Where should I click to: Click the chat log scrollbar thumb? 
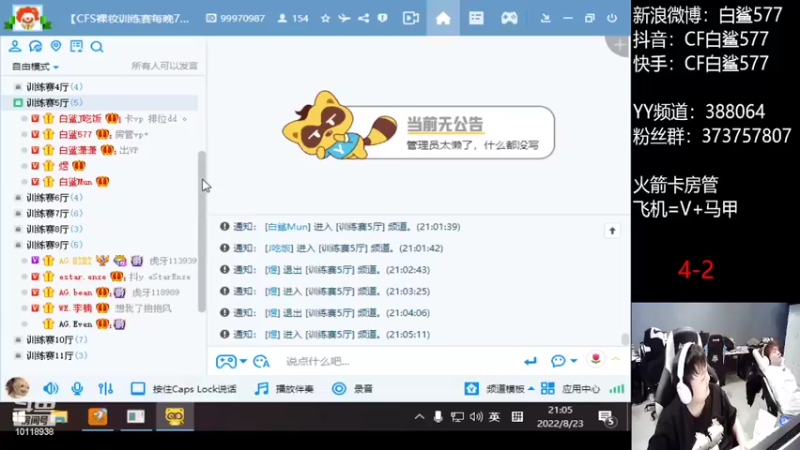(x=625, y=339)
